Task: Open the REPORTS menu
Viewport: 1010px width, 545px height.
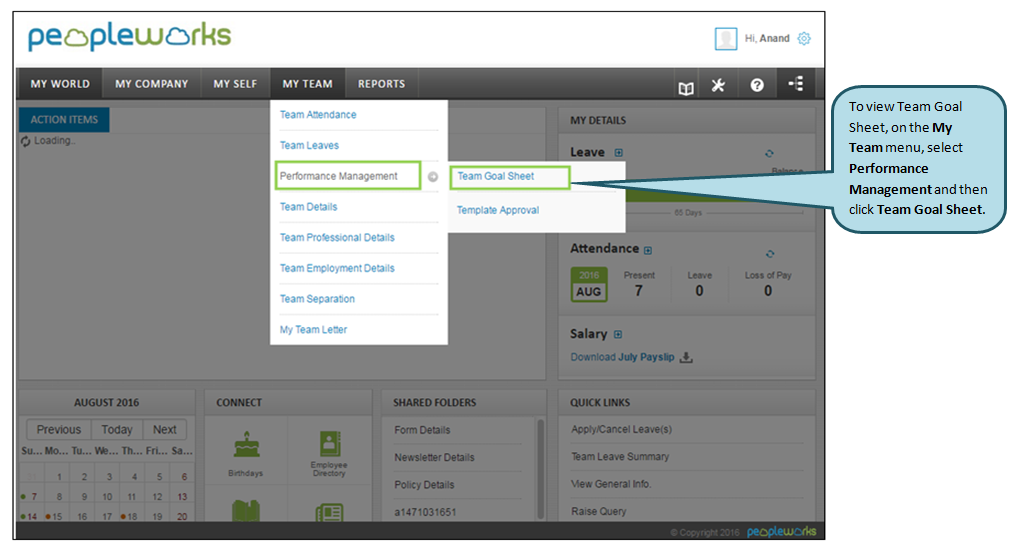Action: [381, 84]
